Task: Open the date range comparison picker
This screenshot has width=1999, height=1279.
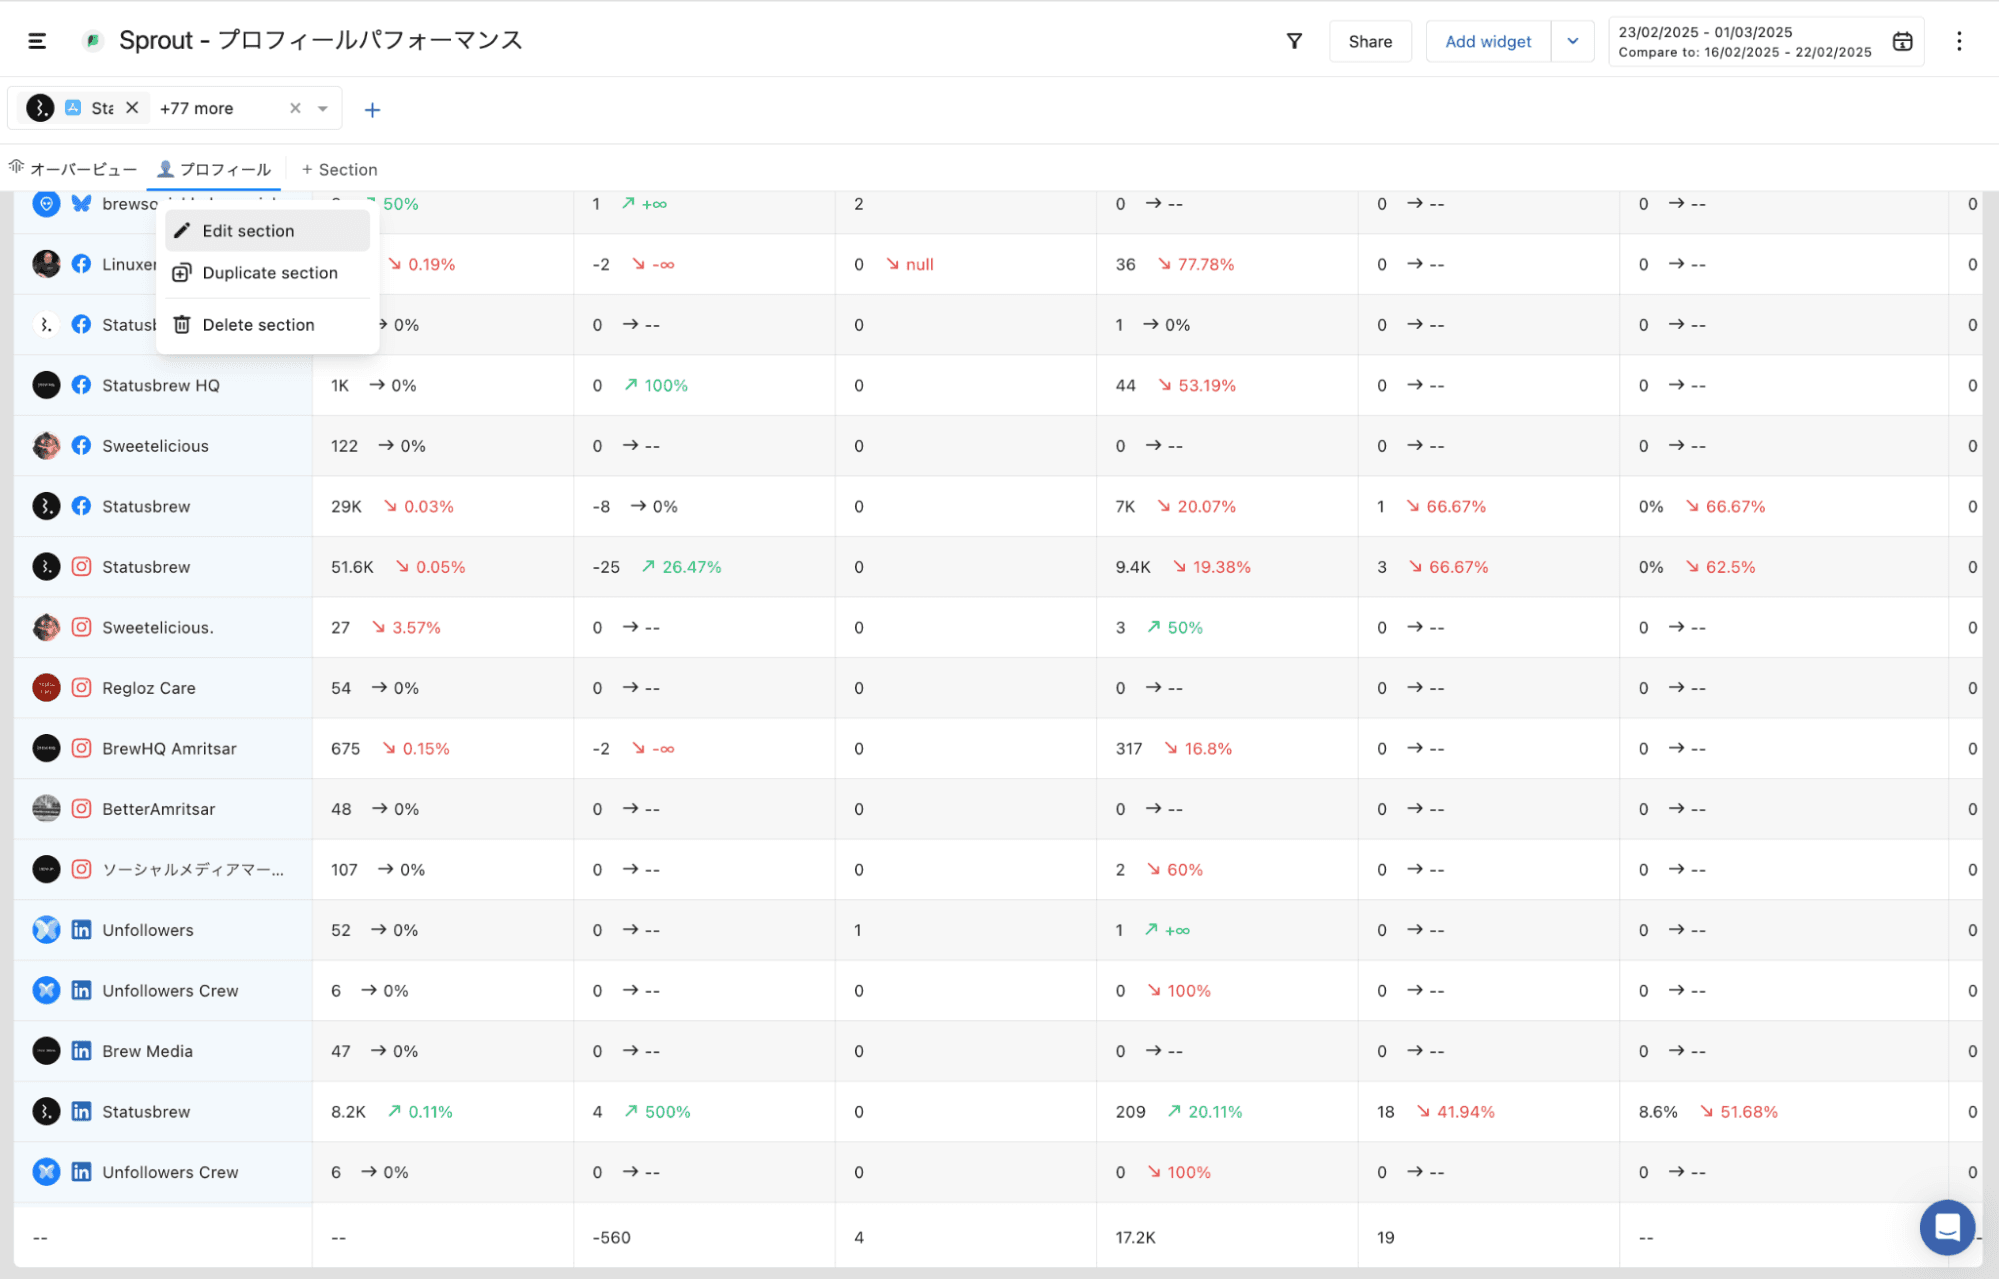Action: (1744, 42)
